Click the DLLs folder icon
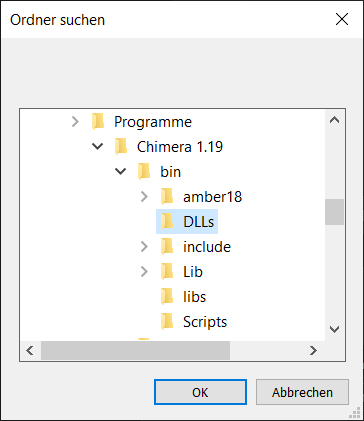This screenshot has width=364, height=421. [167, 222]
